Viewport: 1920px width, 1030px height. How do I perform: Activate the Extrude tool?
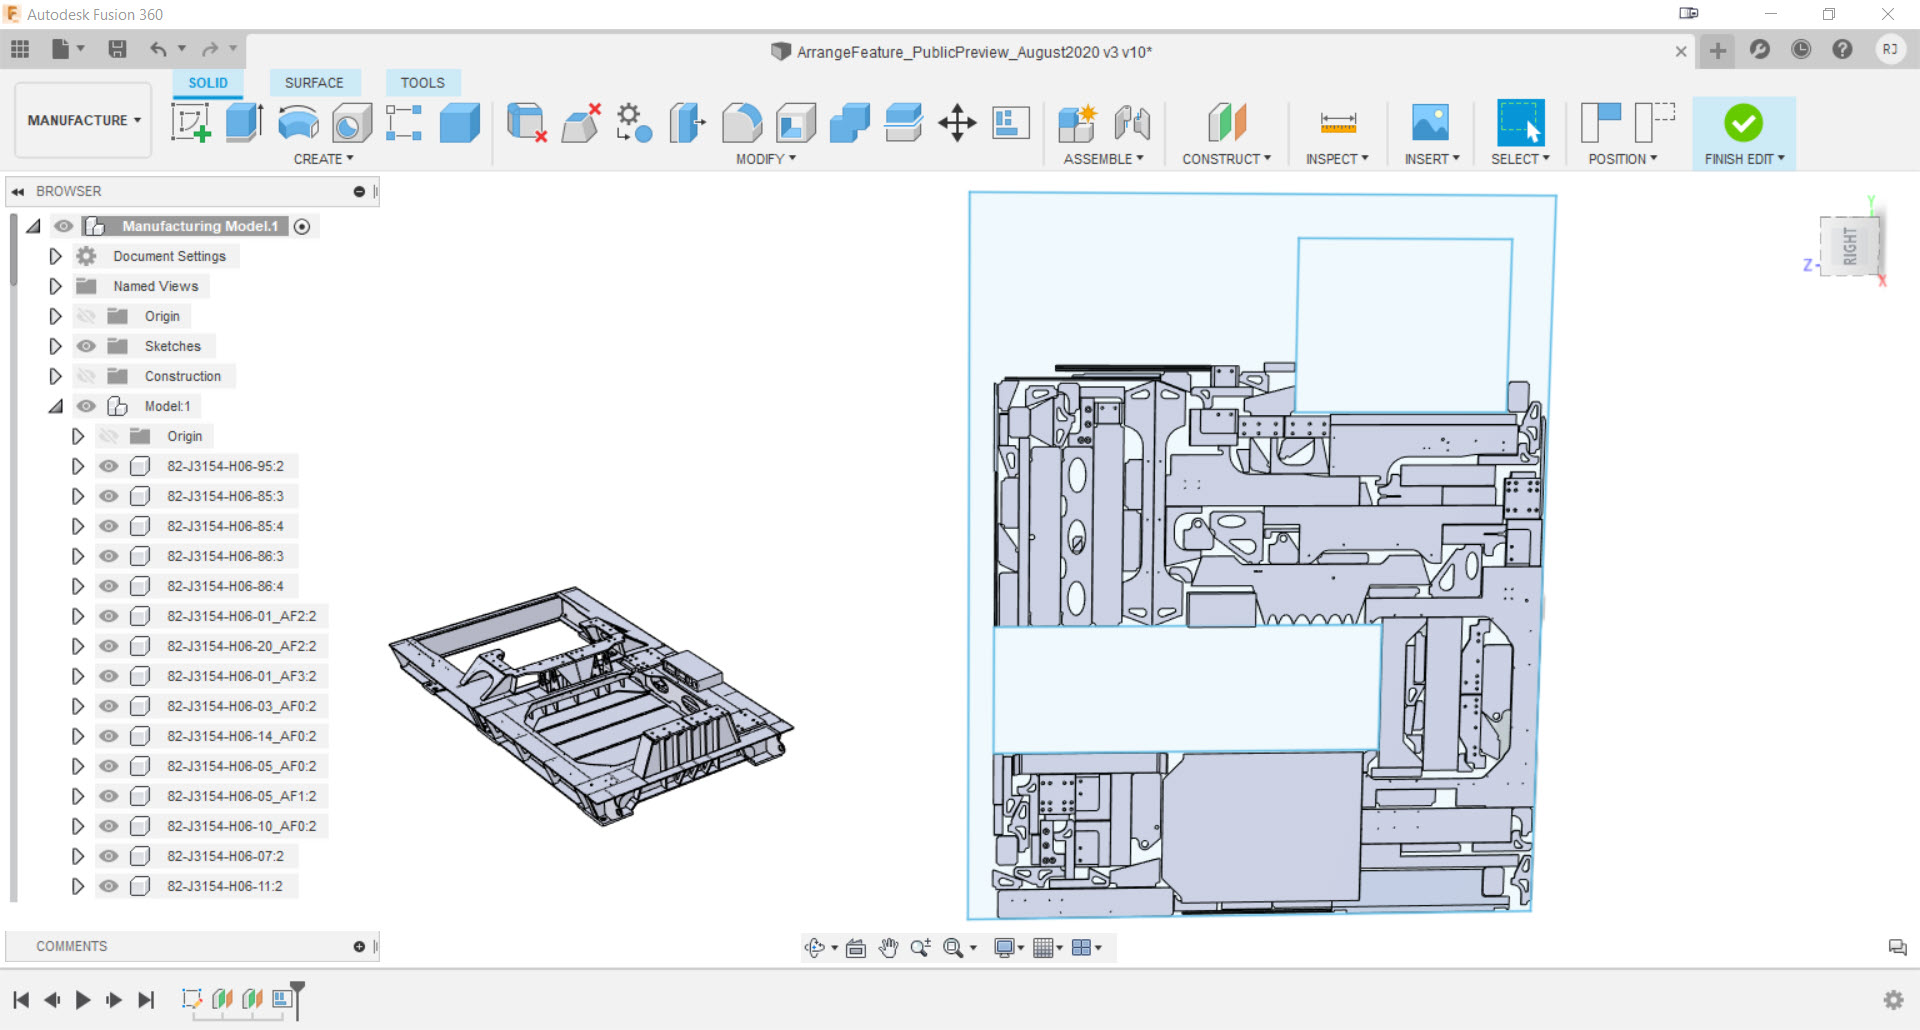tap(243, 122)
